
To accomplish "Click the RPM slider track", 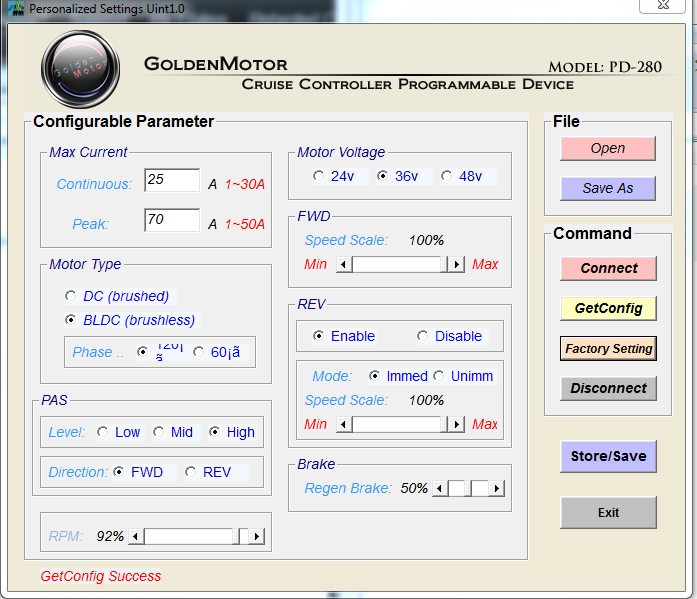I will pyautogui.click(x=190, y=537).
